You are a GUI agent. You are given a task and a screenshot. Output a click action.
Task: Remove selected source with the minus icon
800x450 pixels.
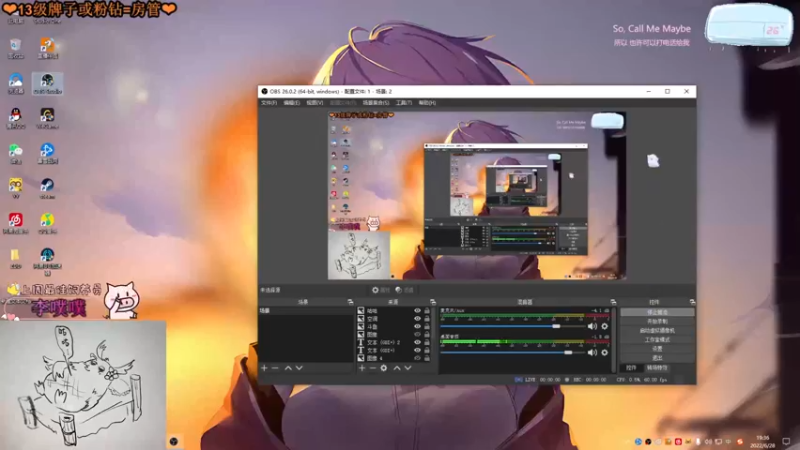[372, 368]
